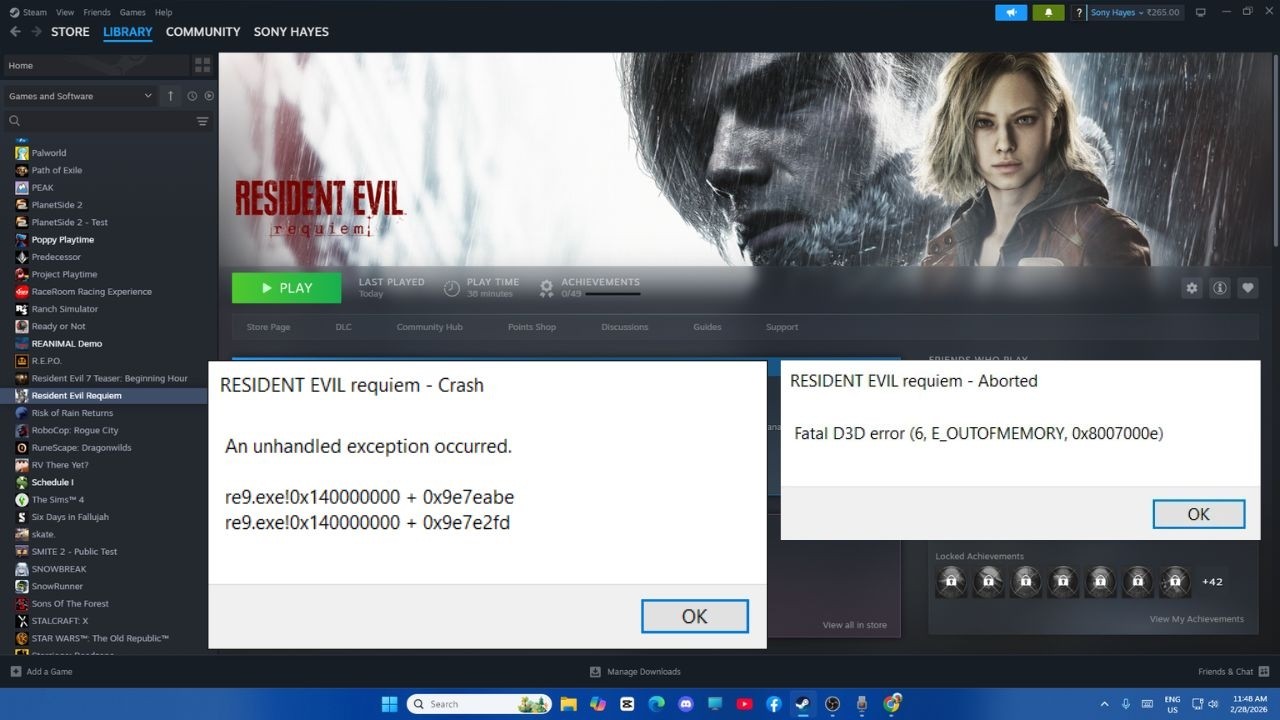Select Palworld in the library list

pyautogui.click(x=48, y=153)
